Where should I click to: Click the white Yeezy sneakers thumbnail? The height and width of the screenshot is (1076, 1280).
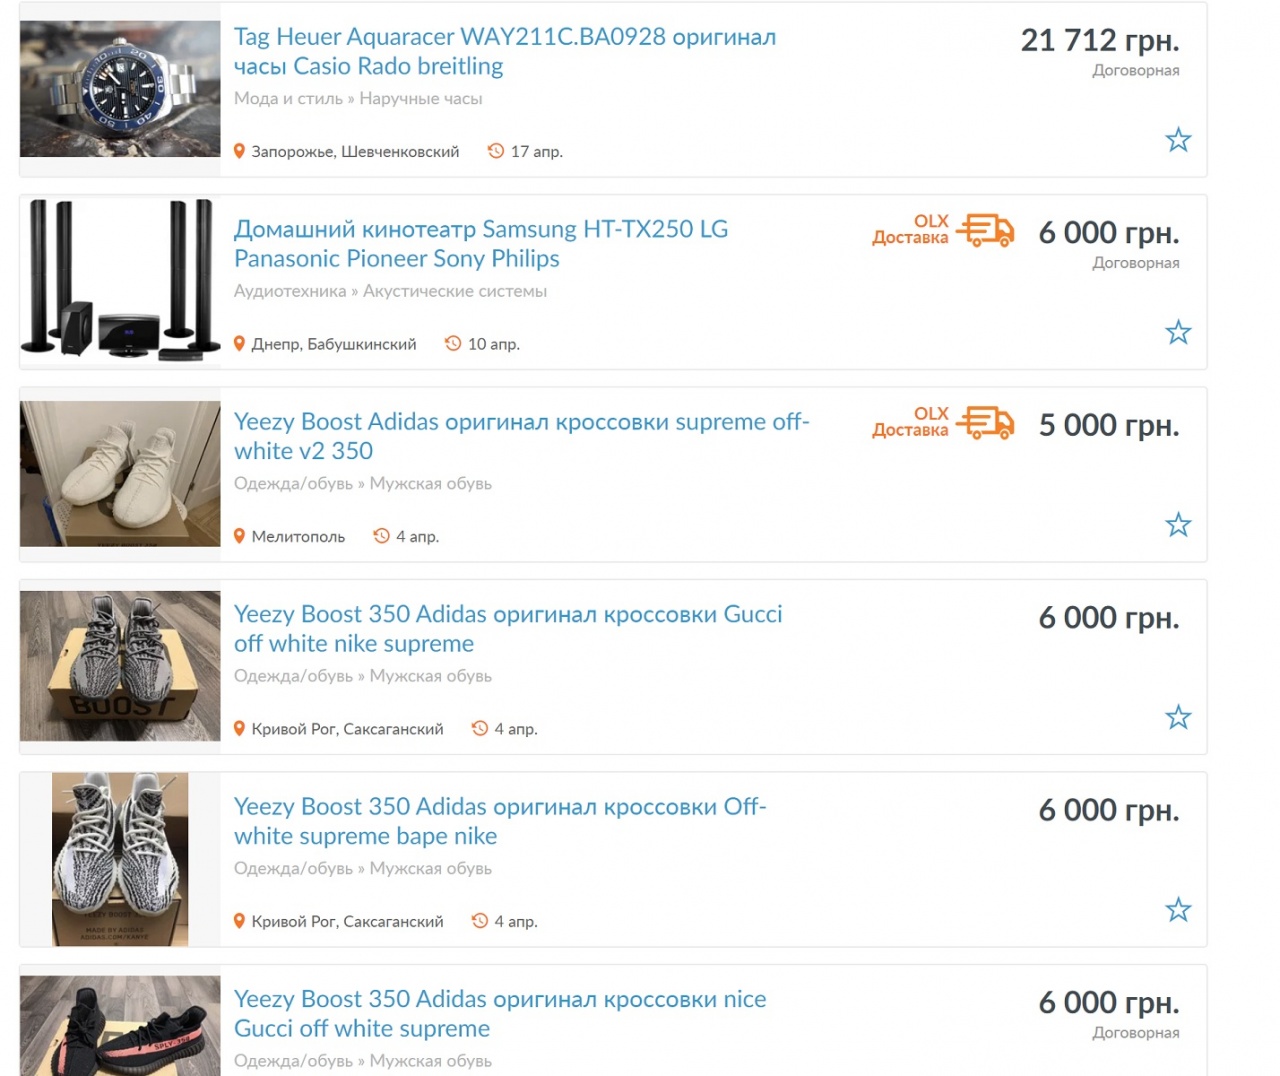[x=120, y=474]
